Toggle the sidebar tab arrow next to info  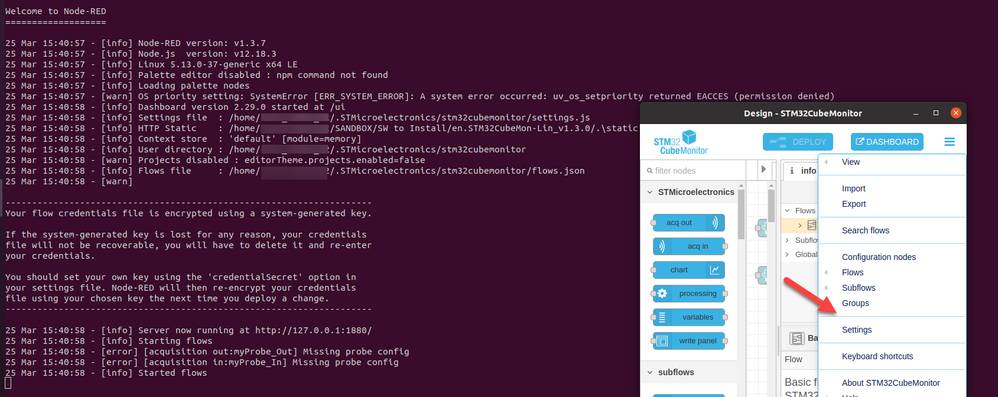[764, 170]
